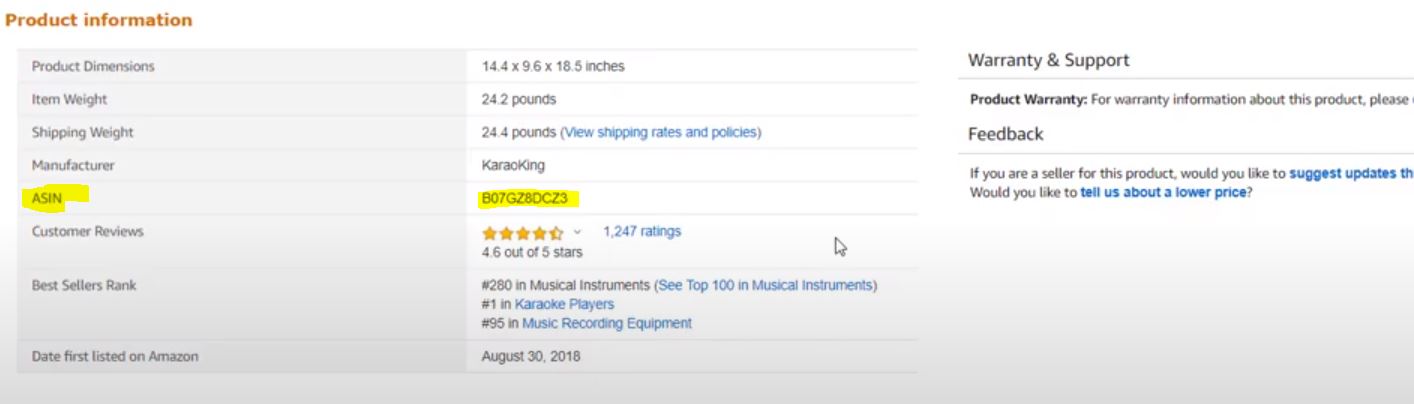Open the 4.6 star rating icon
The width and height of the screenshot is (1414, 404).
click(x=522, y=232)
